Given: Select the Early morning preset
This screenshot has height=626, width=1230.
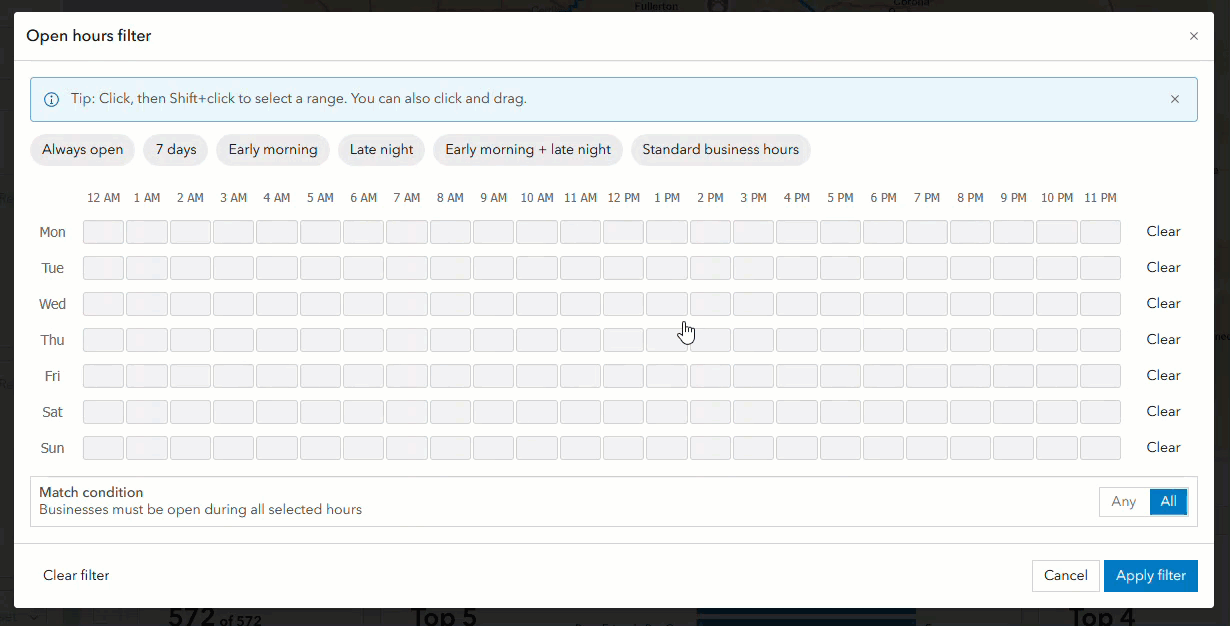Looking at the screenshot, I should pos(273,150).
